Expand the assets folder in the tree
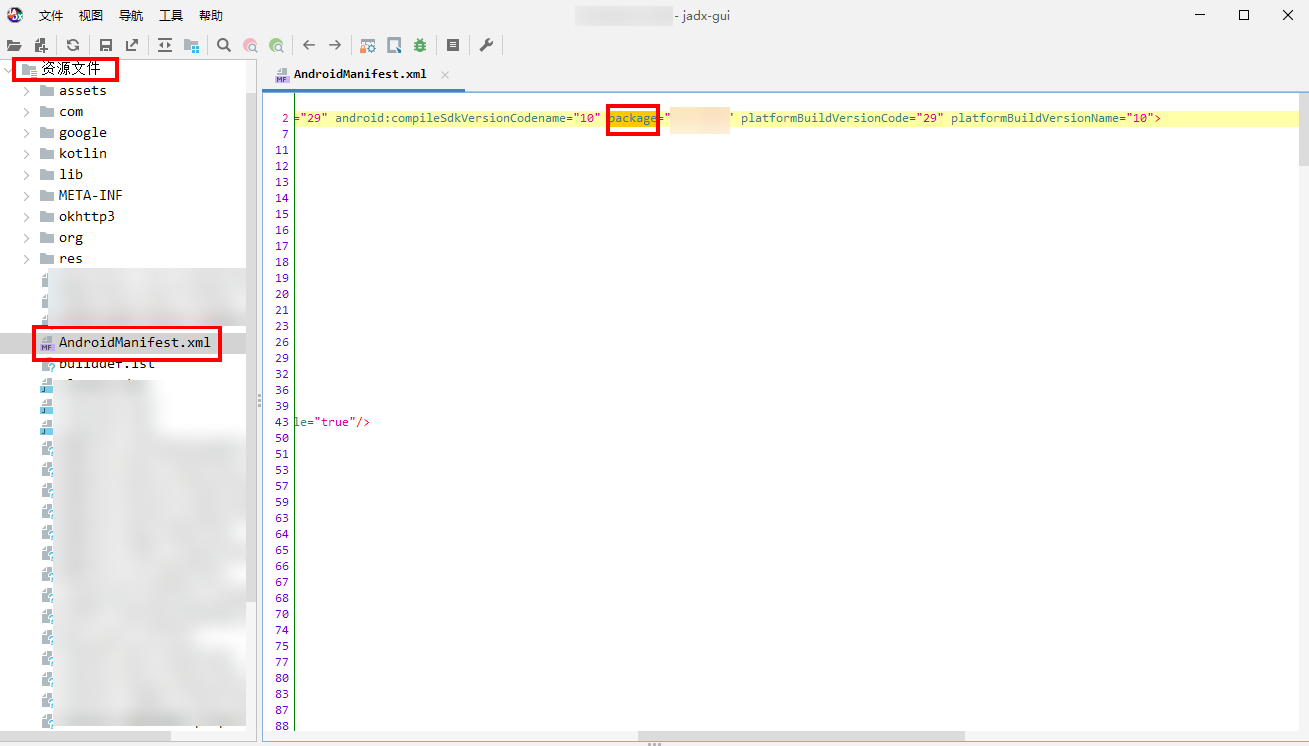This screenshot has height=746, width=1309. [x=27, y=91]
